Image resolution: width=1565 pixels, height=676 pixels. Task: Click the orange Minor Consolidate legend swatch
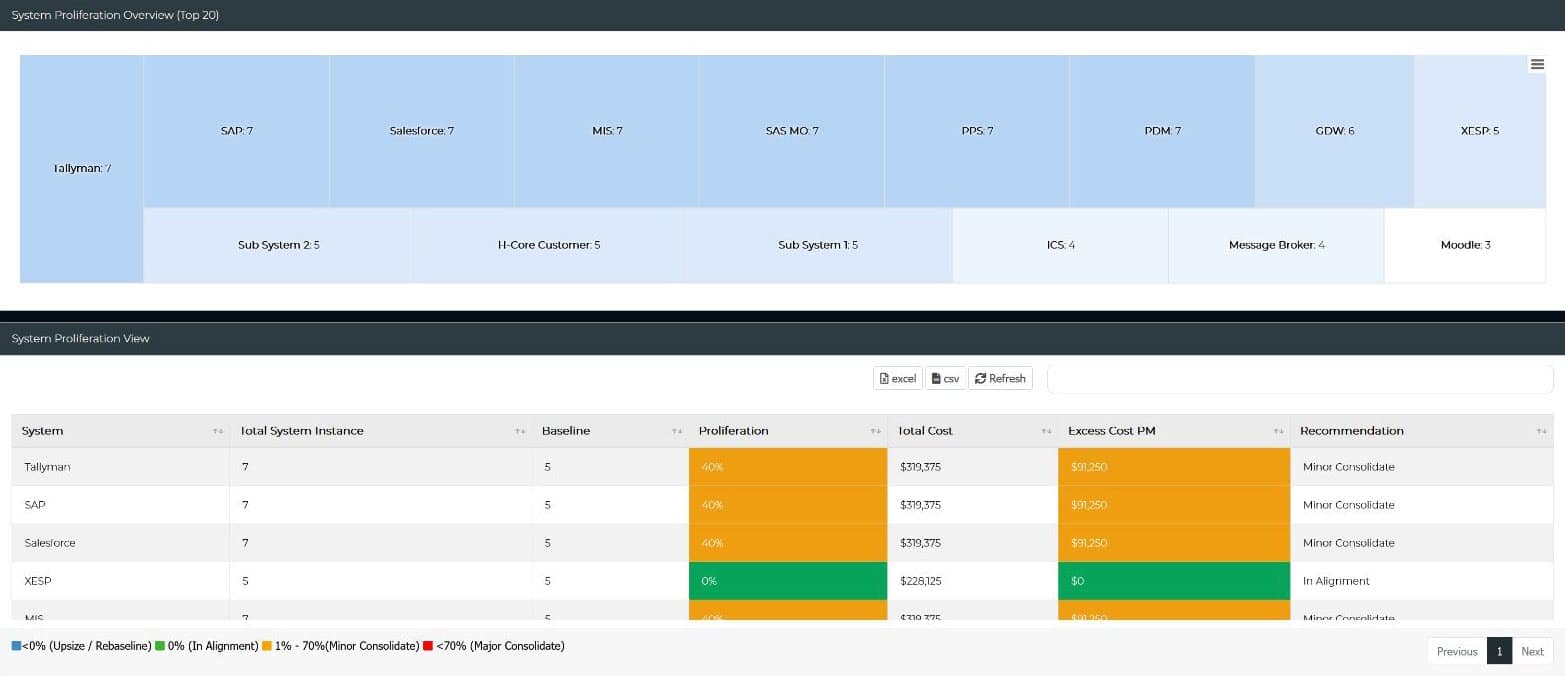pos(267,646)
